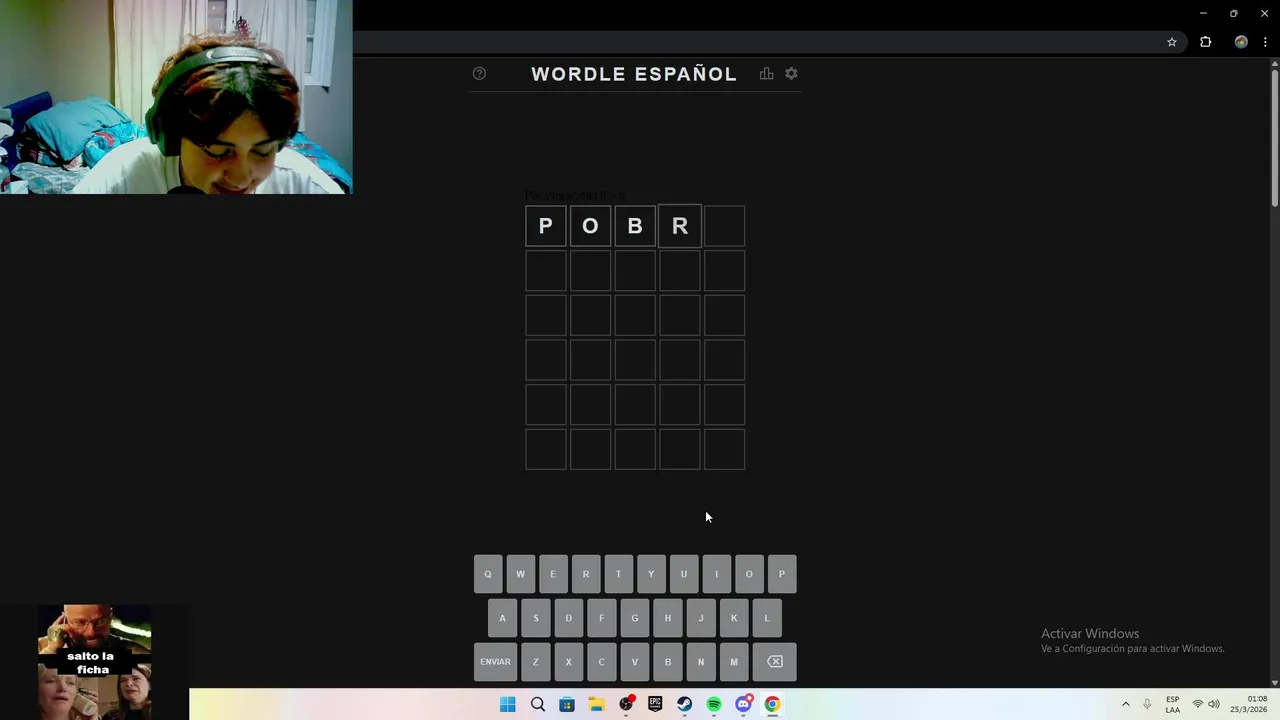
Task: Tap the O key on the on-screen keyboard
Action: point(749,574)
